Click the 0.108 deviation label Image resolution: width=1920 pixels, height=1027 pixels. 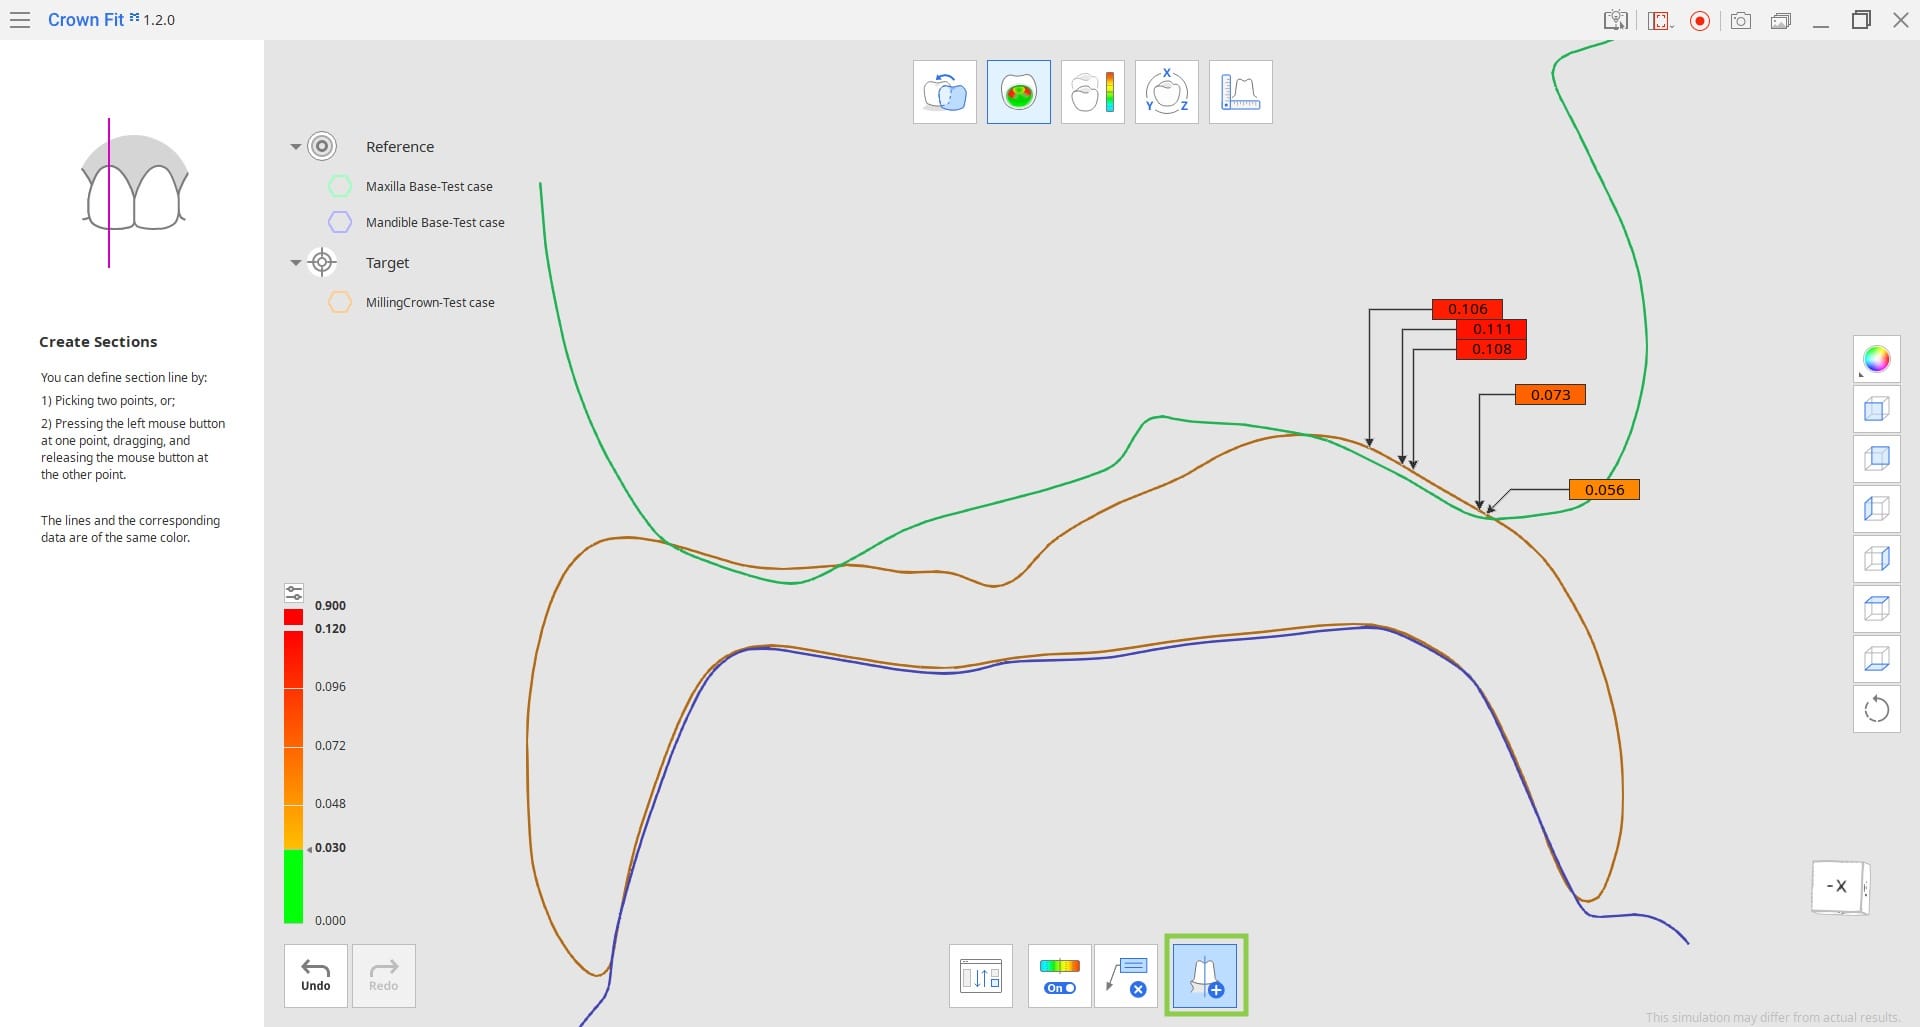click(1492, 349)
